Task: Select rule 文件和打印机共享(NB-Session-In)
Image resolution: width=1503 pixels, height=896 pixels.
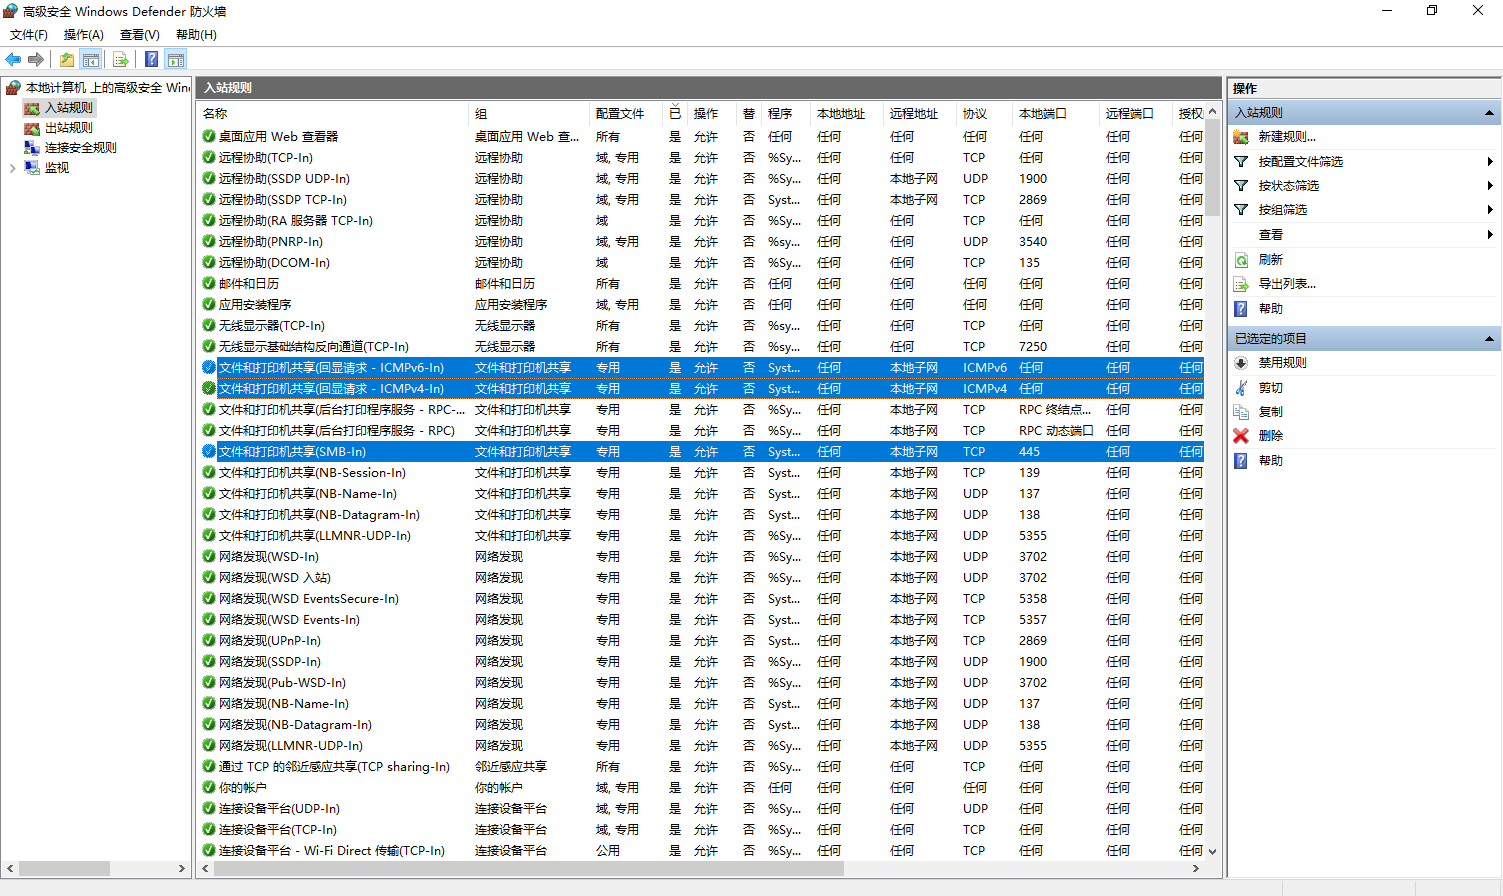Action: [x=312, y=473]
